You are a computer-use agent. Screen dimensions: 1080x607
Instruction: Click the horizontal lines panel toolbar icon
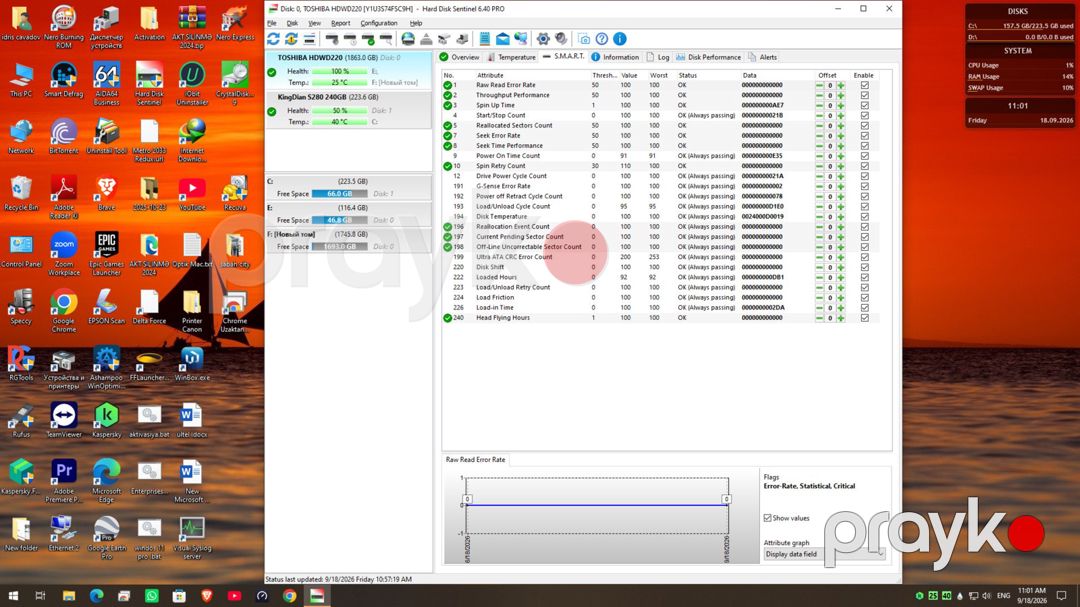(x=309, y=39)
